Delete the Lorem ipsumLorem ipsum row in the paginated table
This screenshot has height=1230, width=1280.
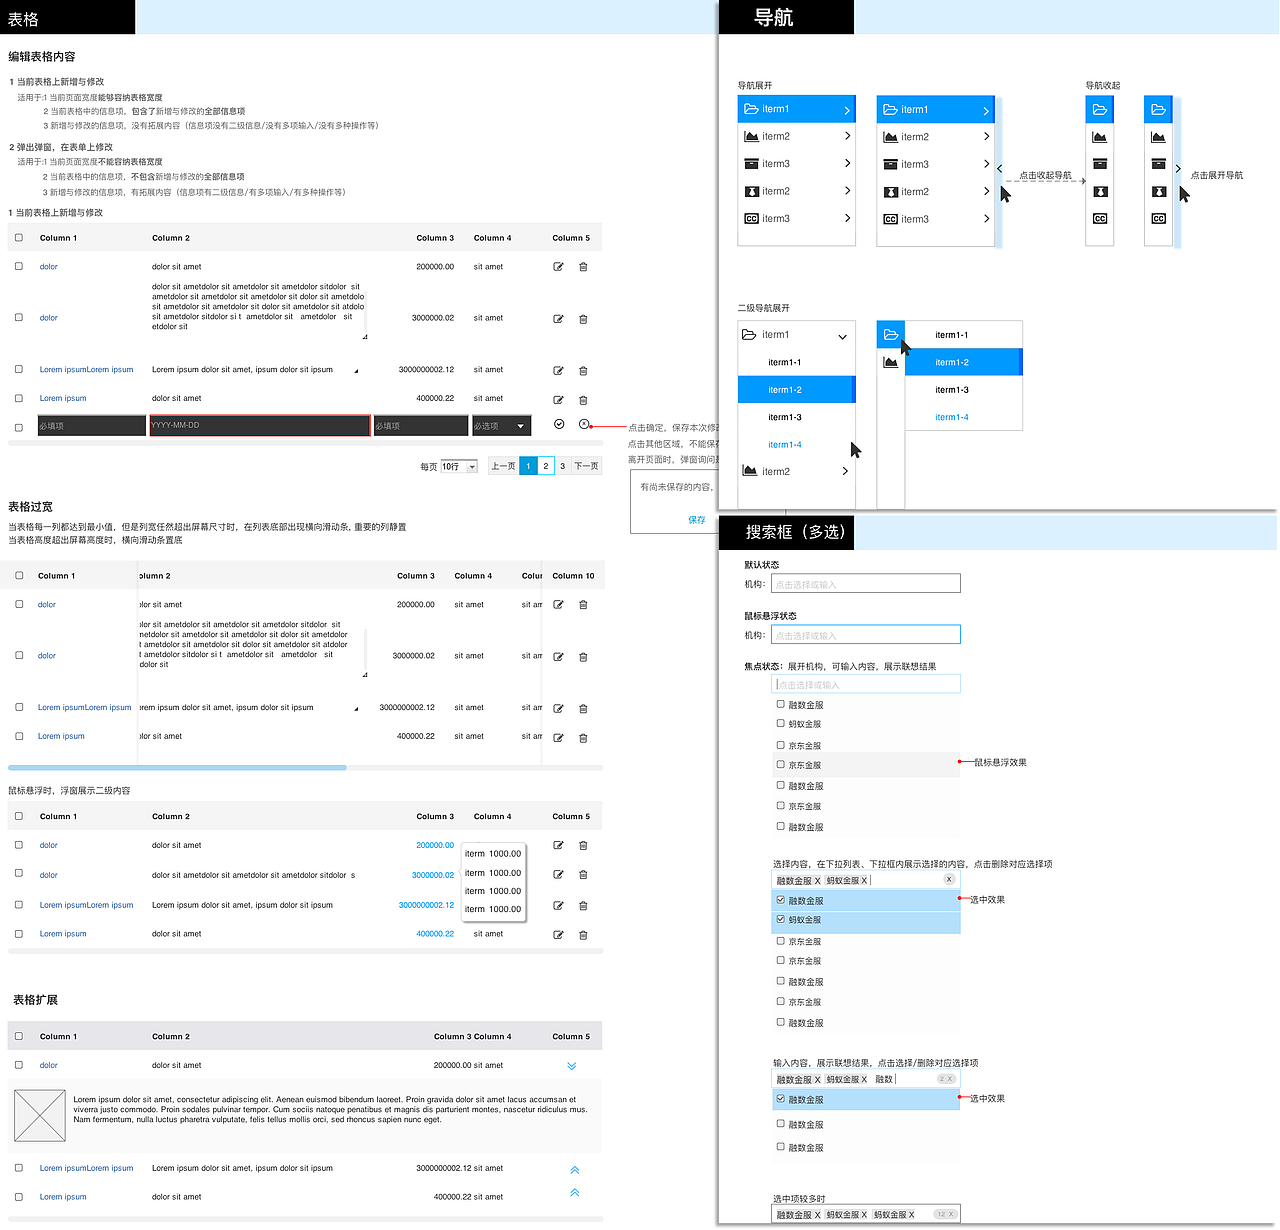583,371
